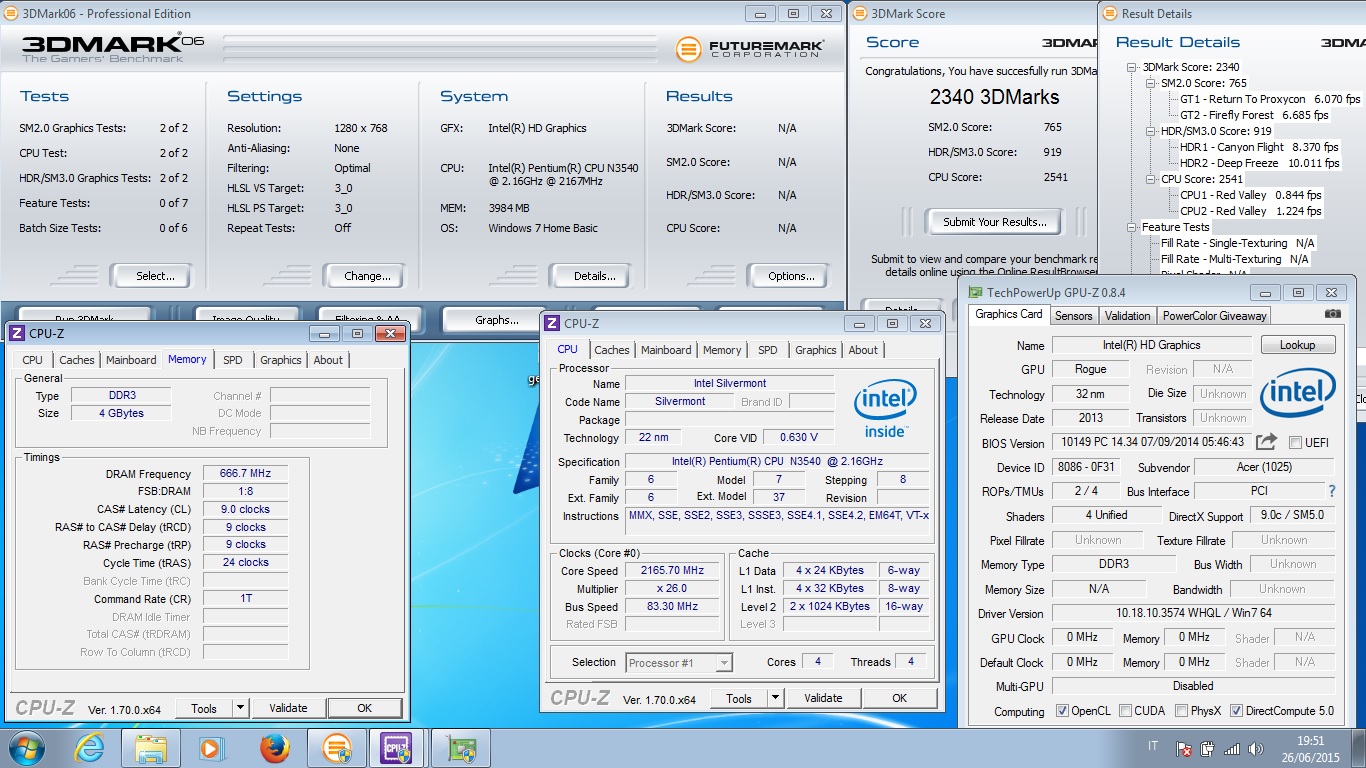Click the Intel inside logo in CPU-Z
Viewport: 1366px width, 768px height.
pos(885,409)
